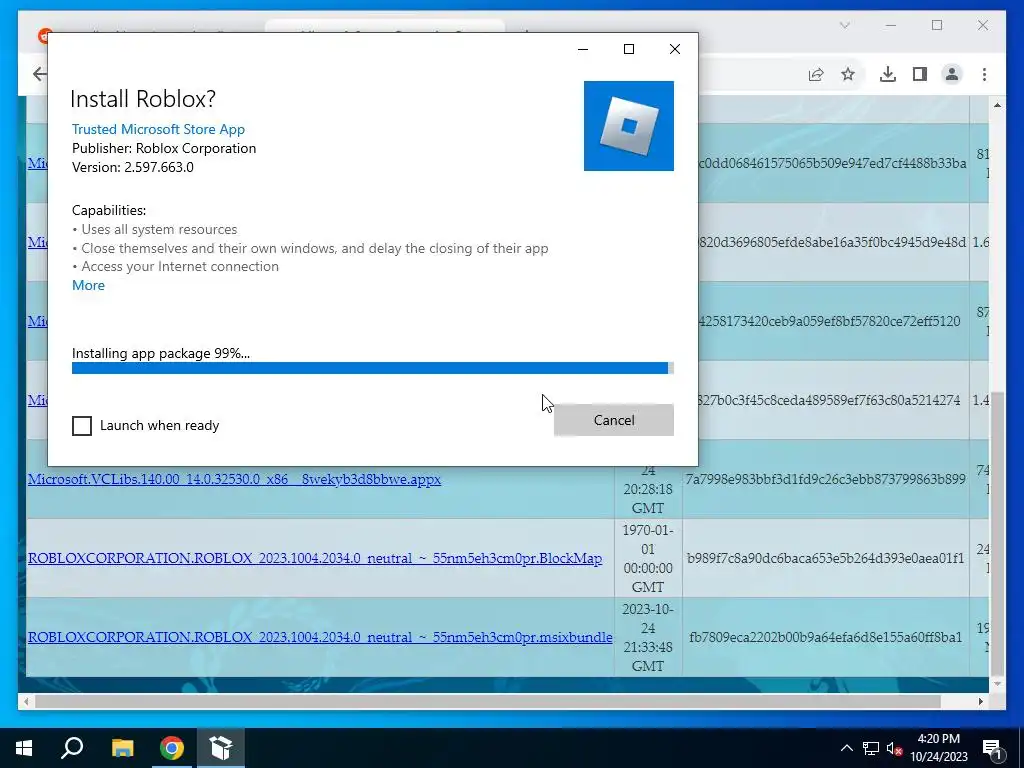Open the Trusted Microsoft Store App link
The width and height of the screenshot is (1024, 768).
click(x=158, y=129)
